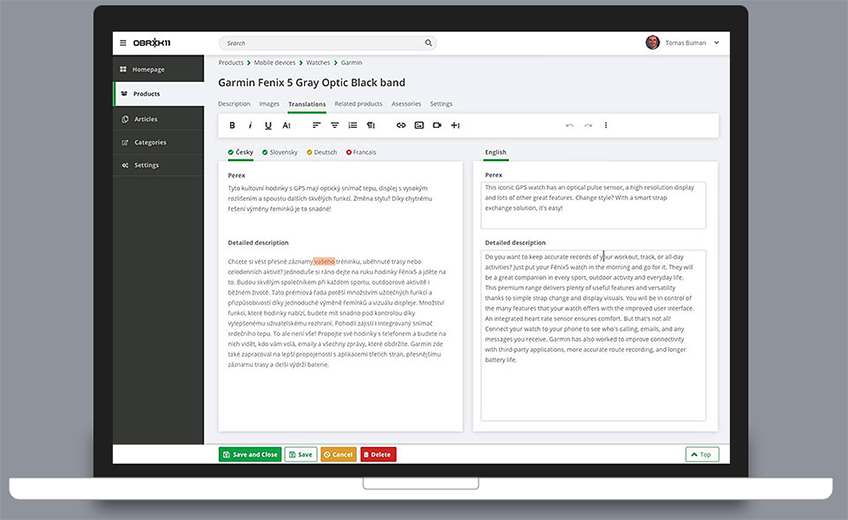The height and width of the screenshot is (520, 848).
Task: Click the Top button
Action: [x=702, y=455]
